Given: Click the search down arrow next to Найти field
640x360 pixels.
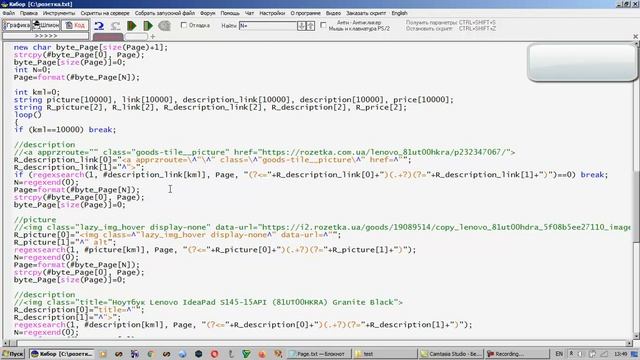Looking at the screenshot, I should tap(301, 26).
